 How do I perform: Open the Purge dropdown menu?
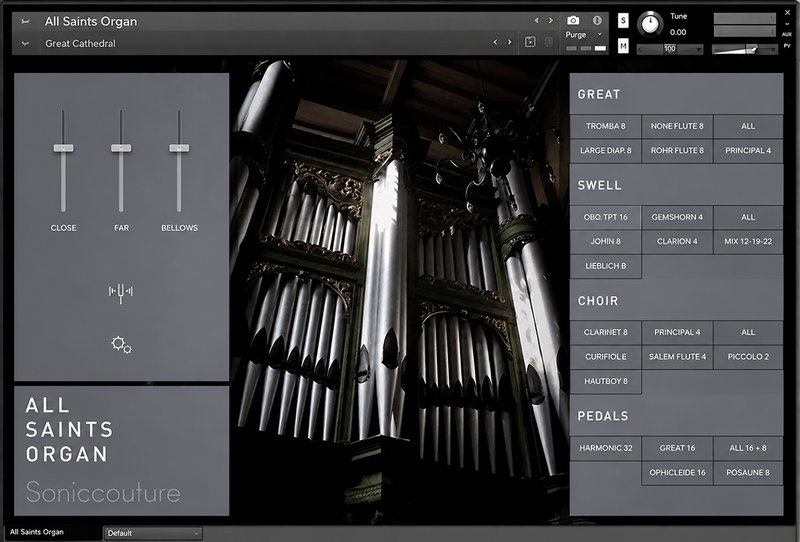tap(583, 35)
